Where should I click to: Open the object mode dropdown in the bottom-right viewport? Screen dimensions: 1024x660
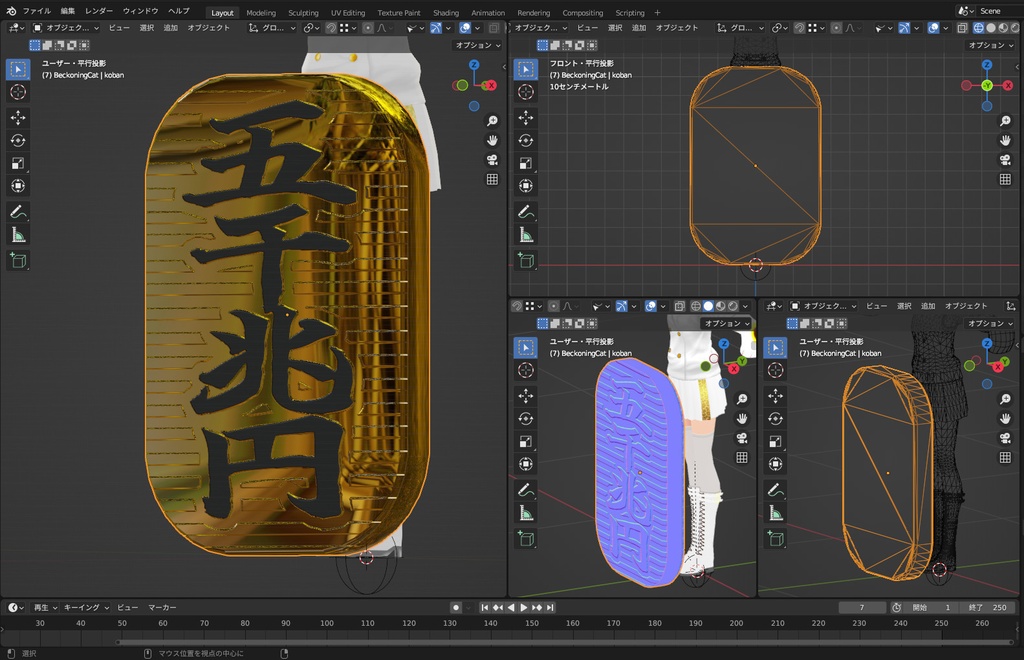coord(823,306)
